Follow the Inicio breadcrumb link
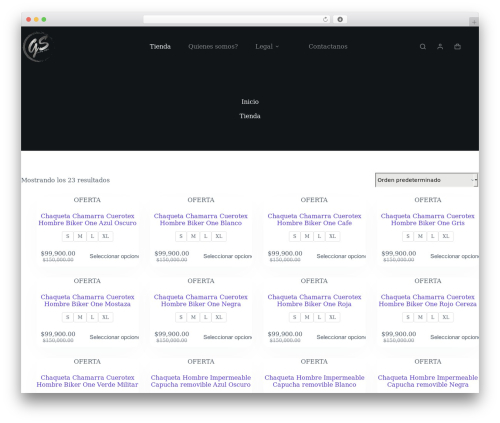Screen dimensions: 500x423 (x=250, y=102)
